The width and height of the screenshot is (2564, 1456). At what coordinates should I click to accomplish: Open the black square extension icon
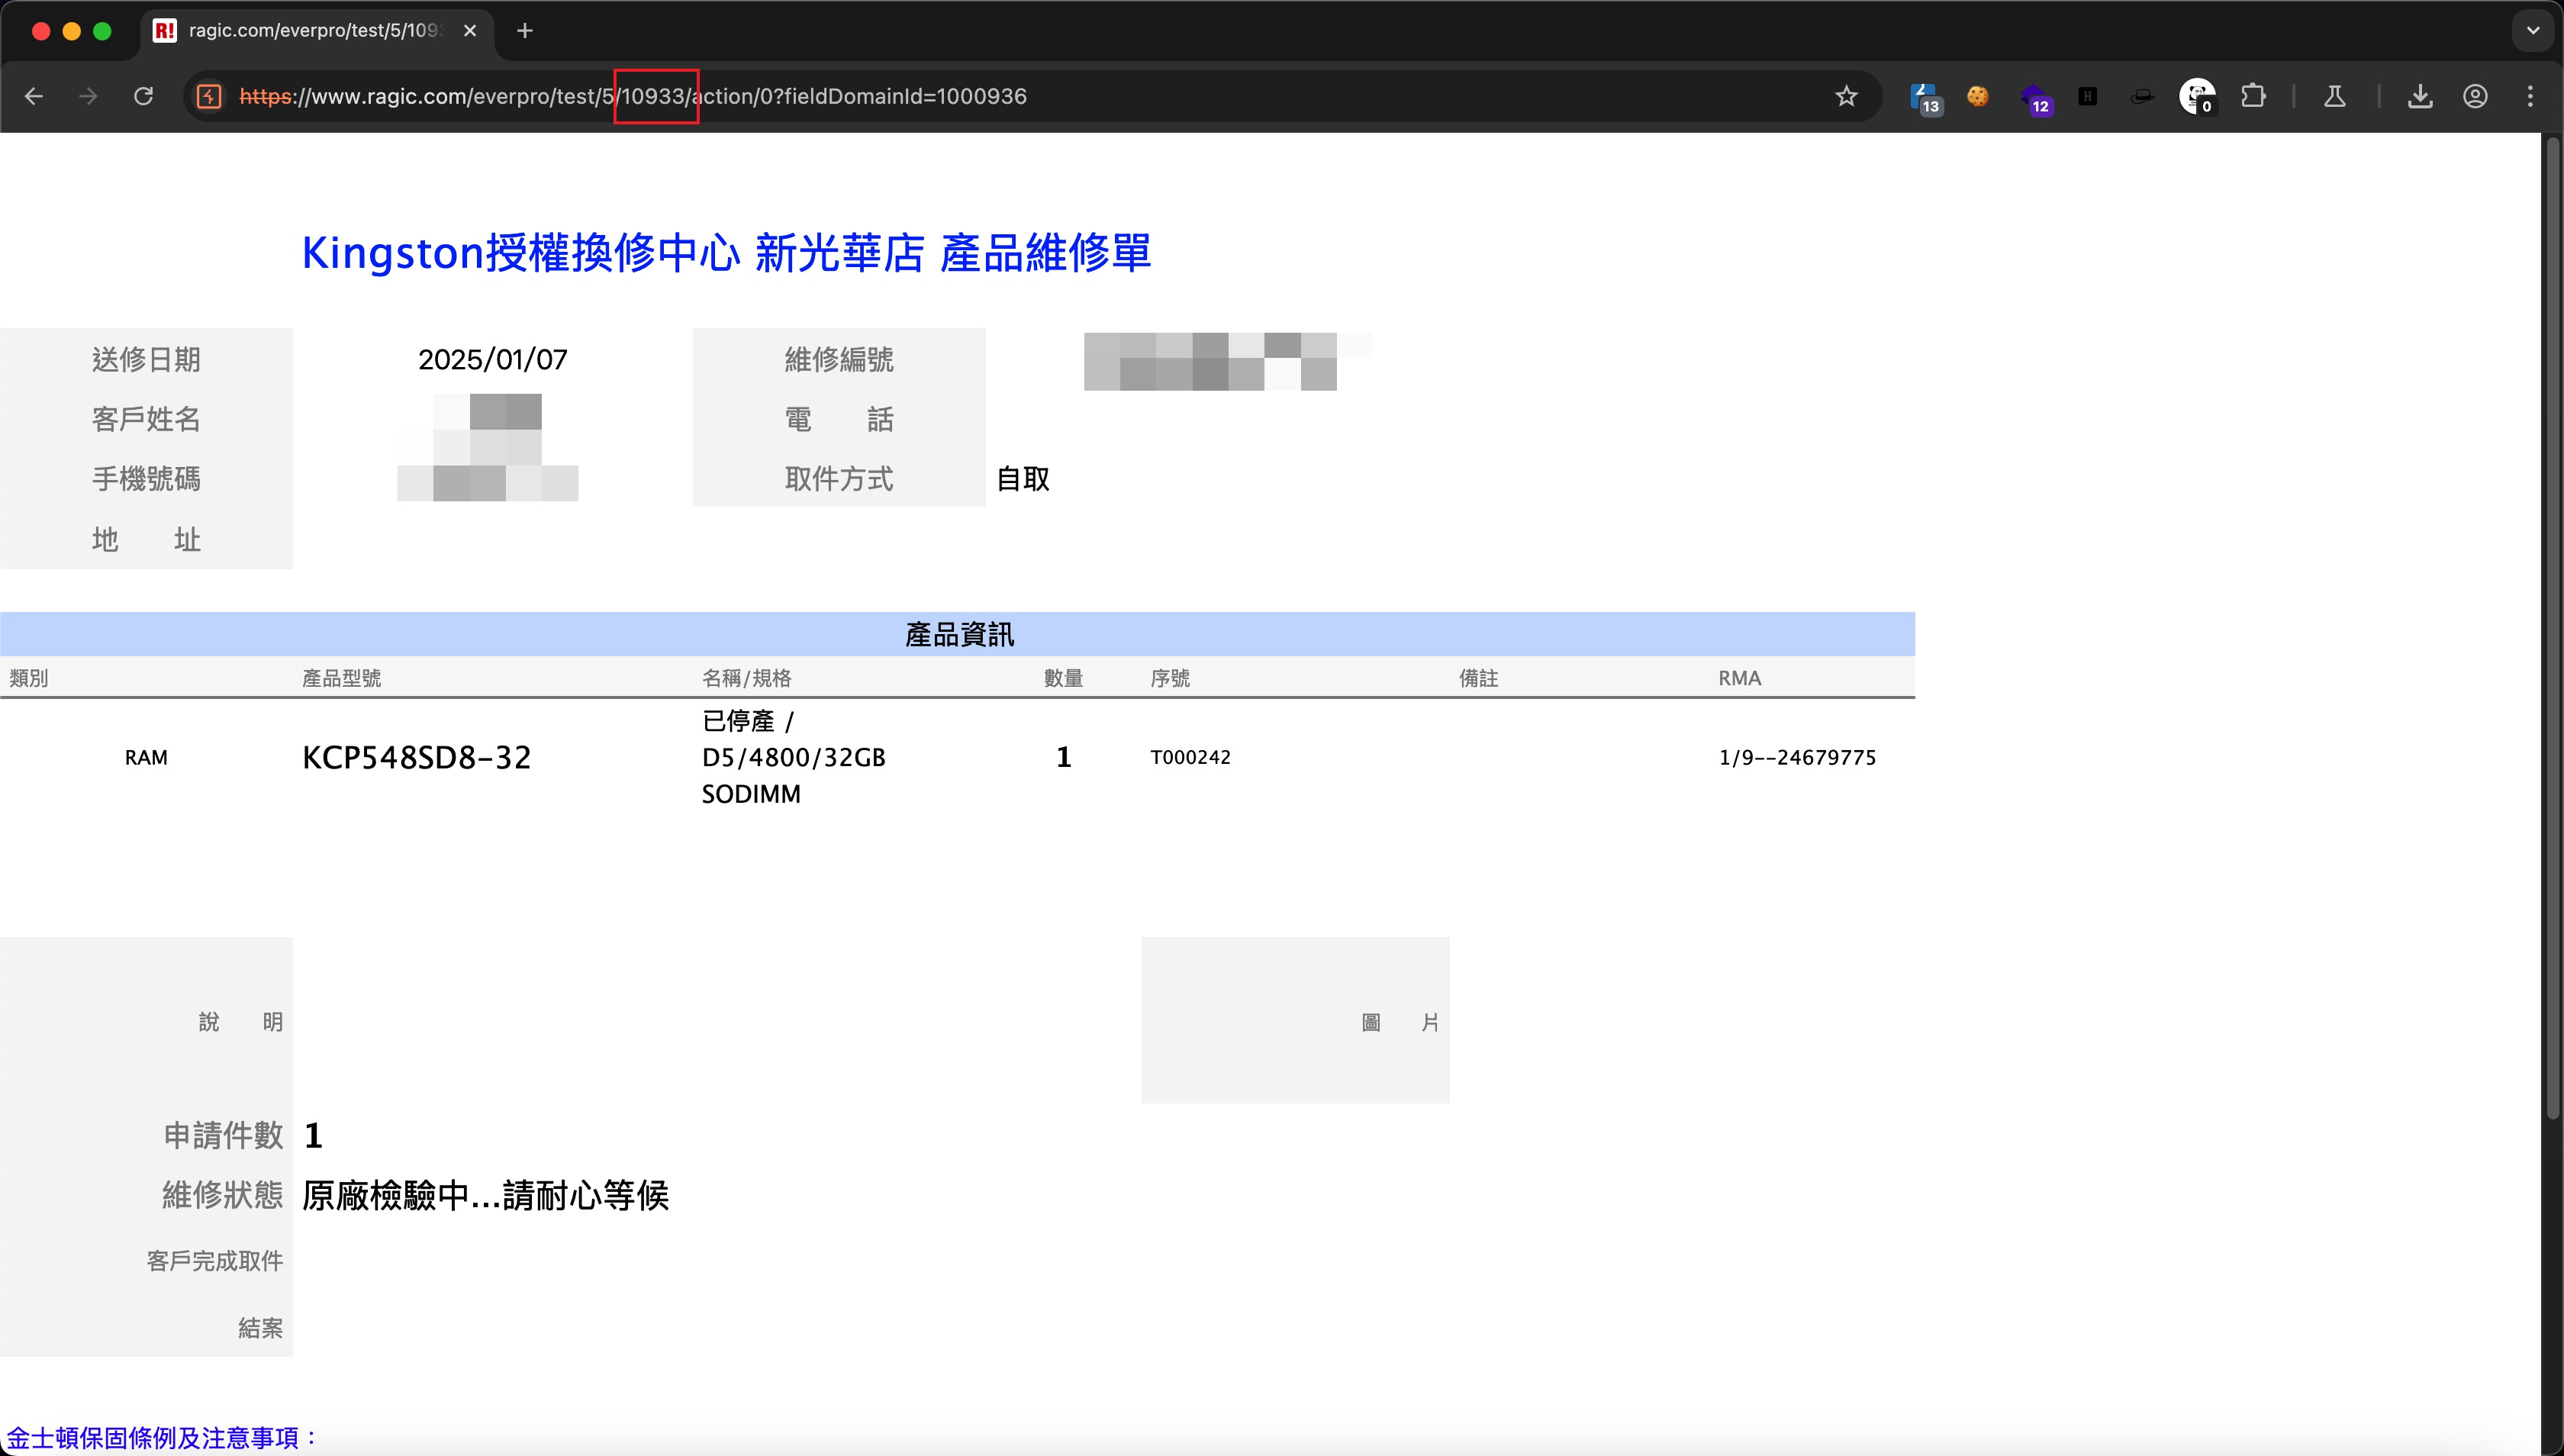point(2087,96)
